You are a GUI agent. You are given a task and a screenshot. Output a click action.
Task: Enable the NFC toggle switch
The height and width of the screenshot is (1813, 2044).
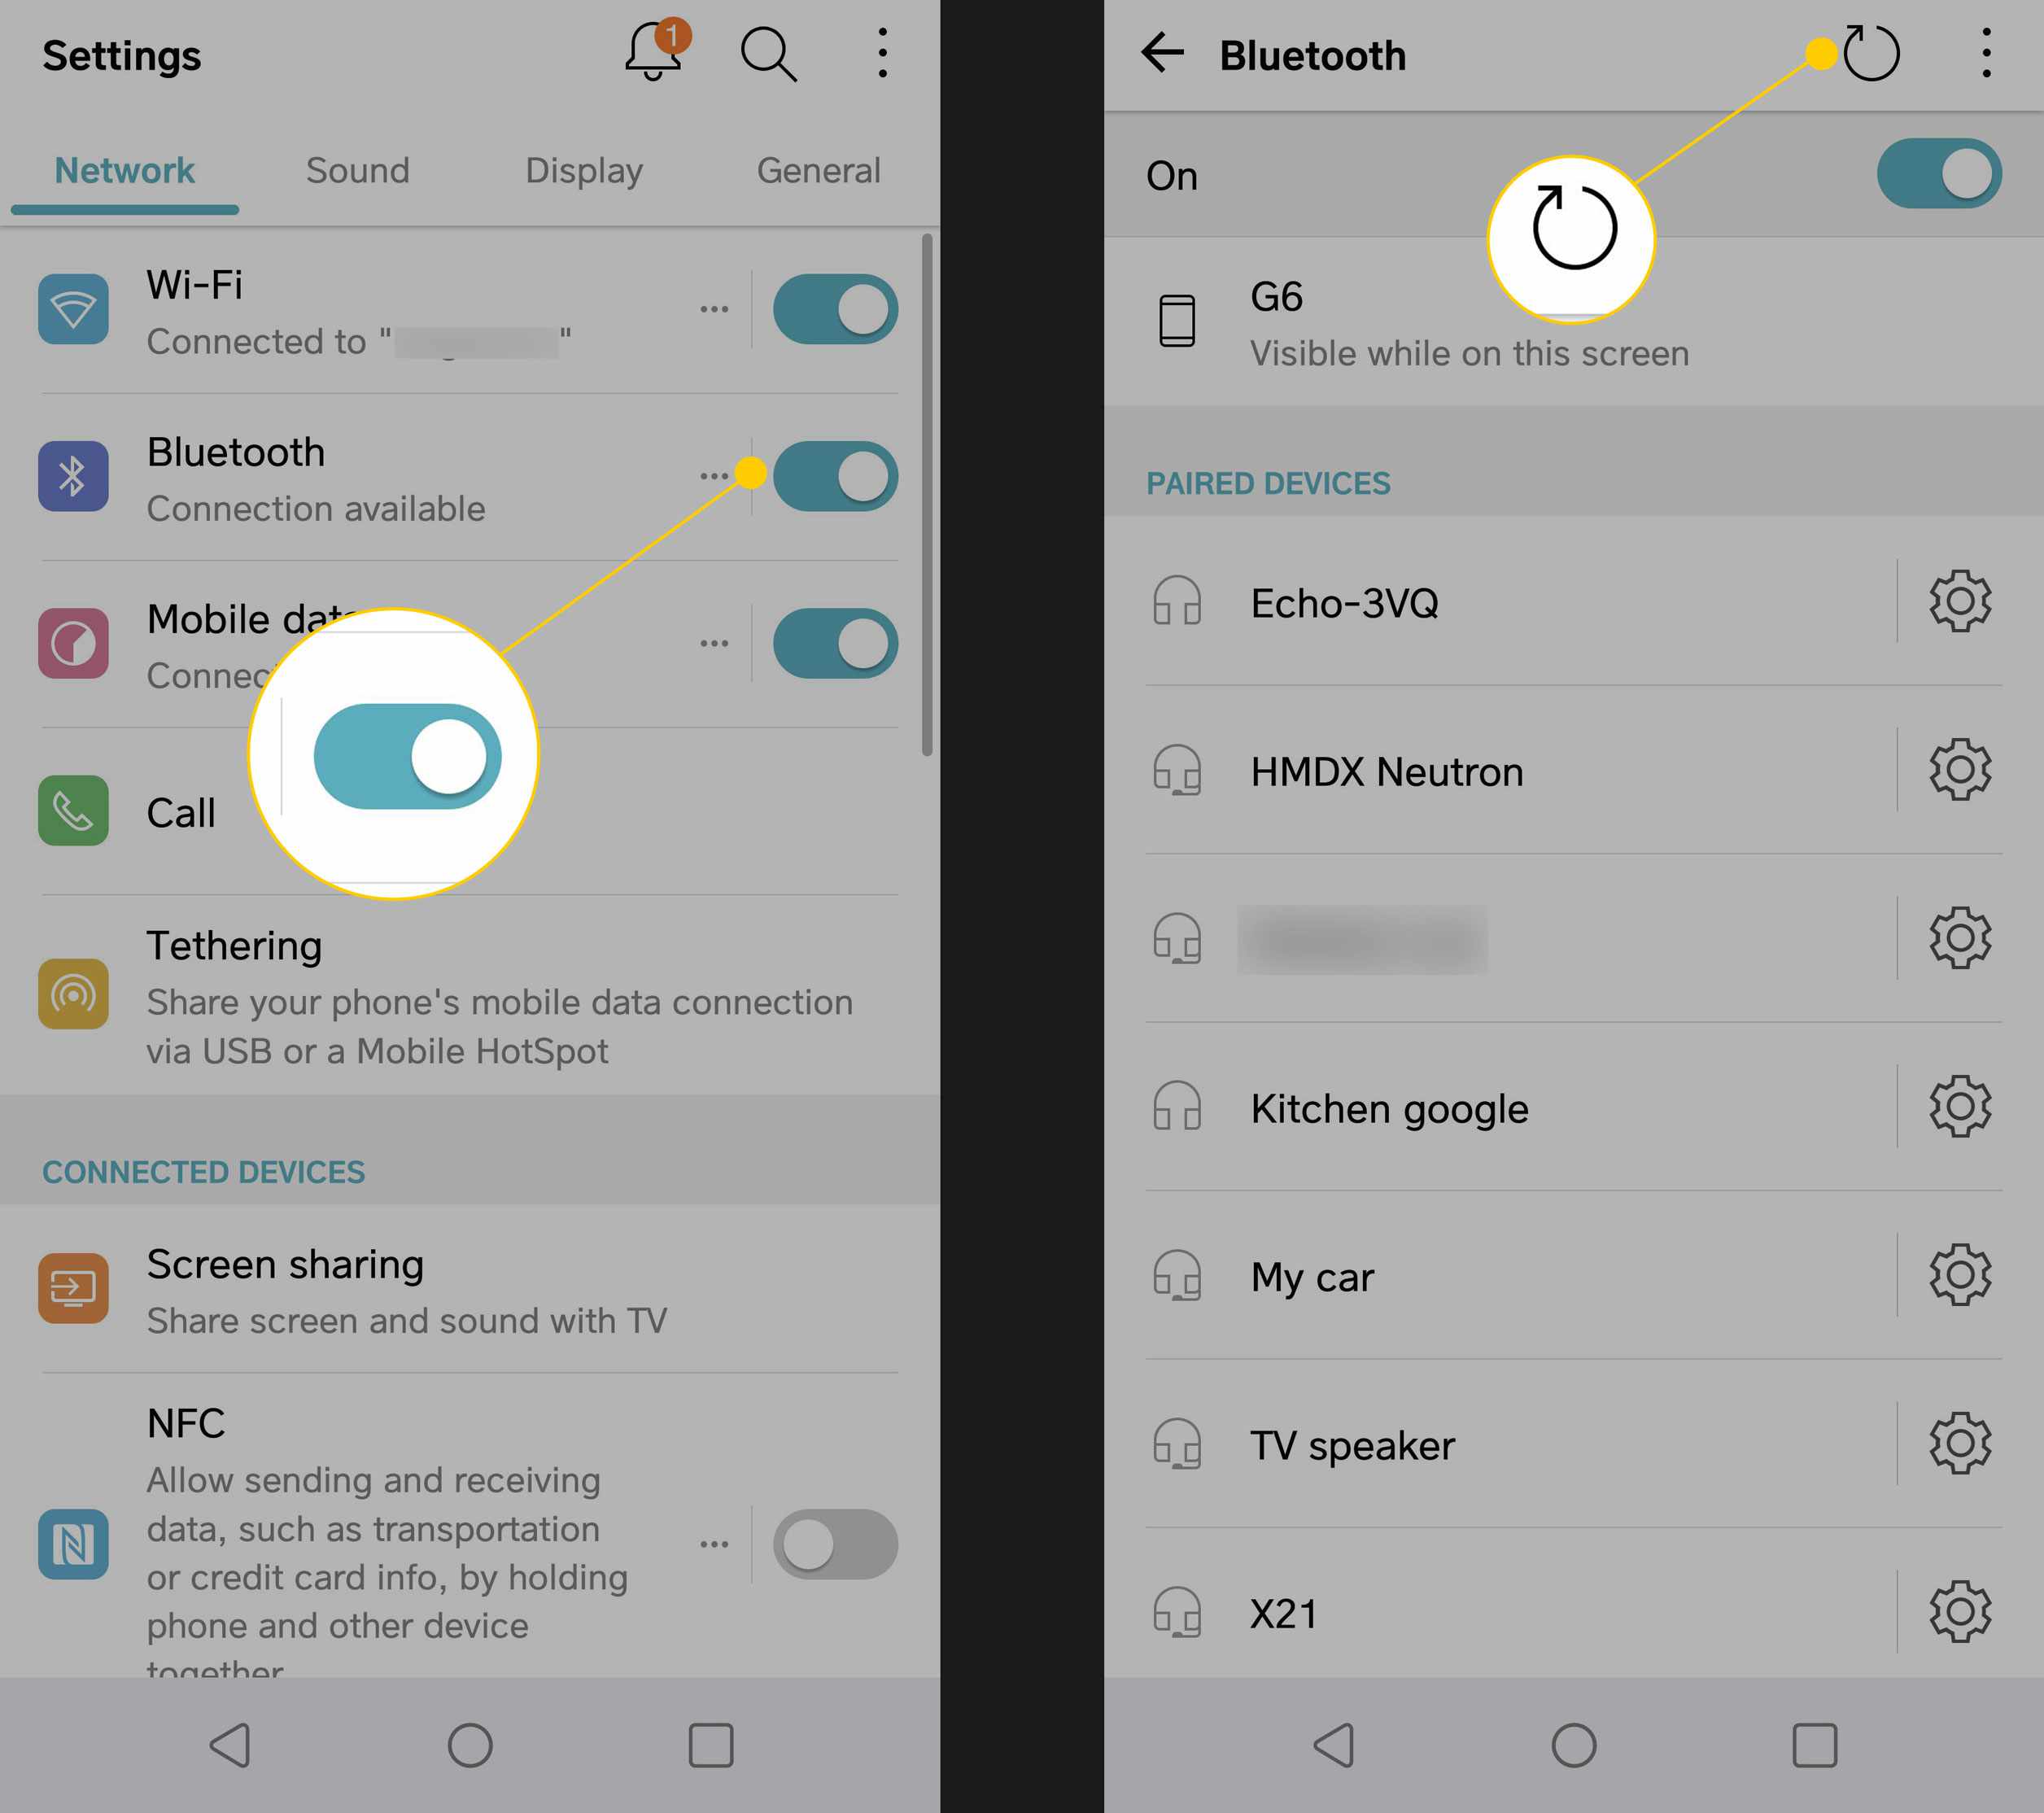click(836, 1540)
